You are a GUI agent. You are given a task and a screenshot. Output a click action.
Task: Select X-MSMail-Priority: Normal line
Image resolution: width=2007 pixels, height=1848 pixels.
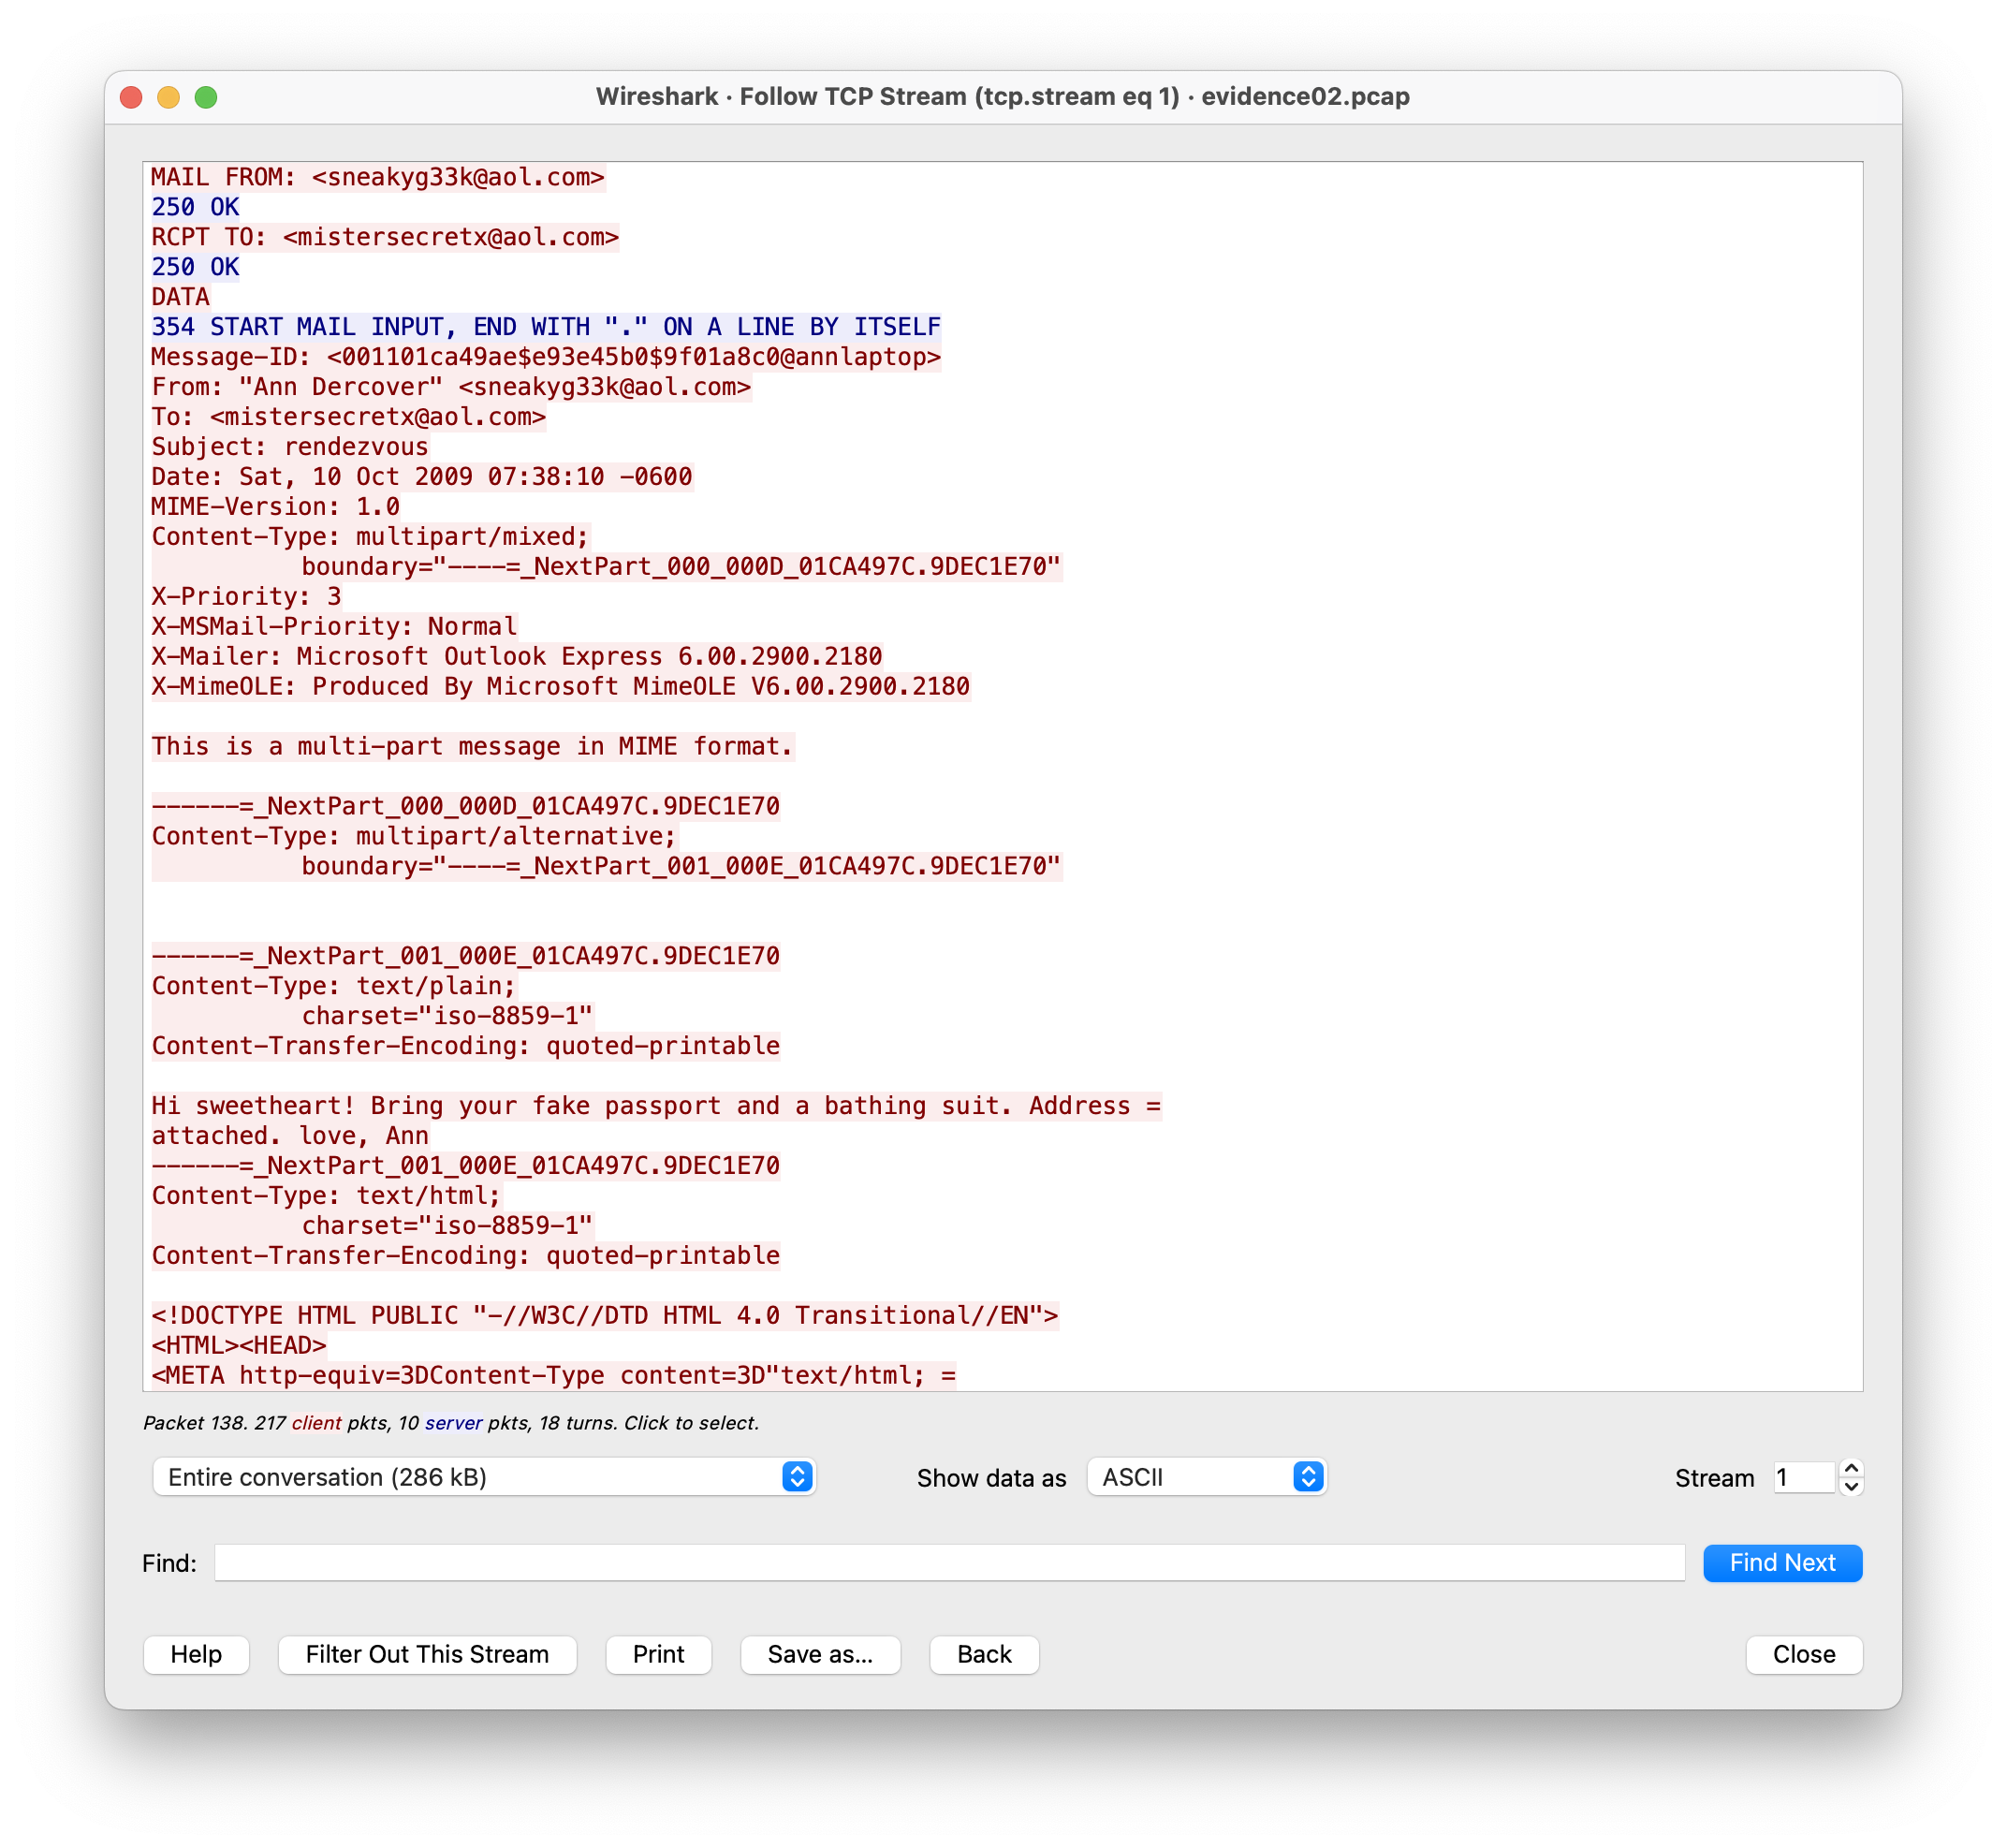[334, 627]
